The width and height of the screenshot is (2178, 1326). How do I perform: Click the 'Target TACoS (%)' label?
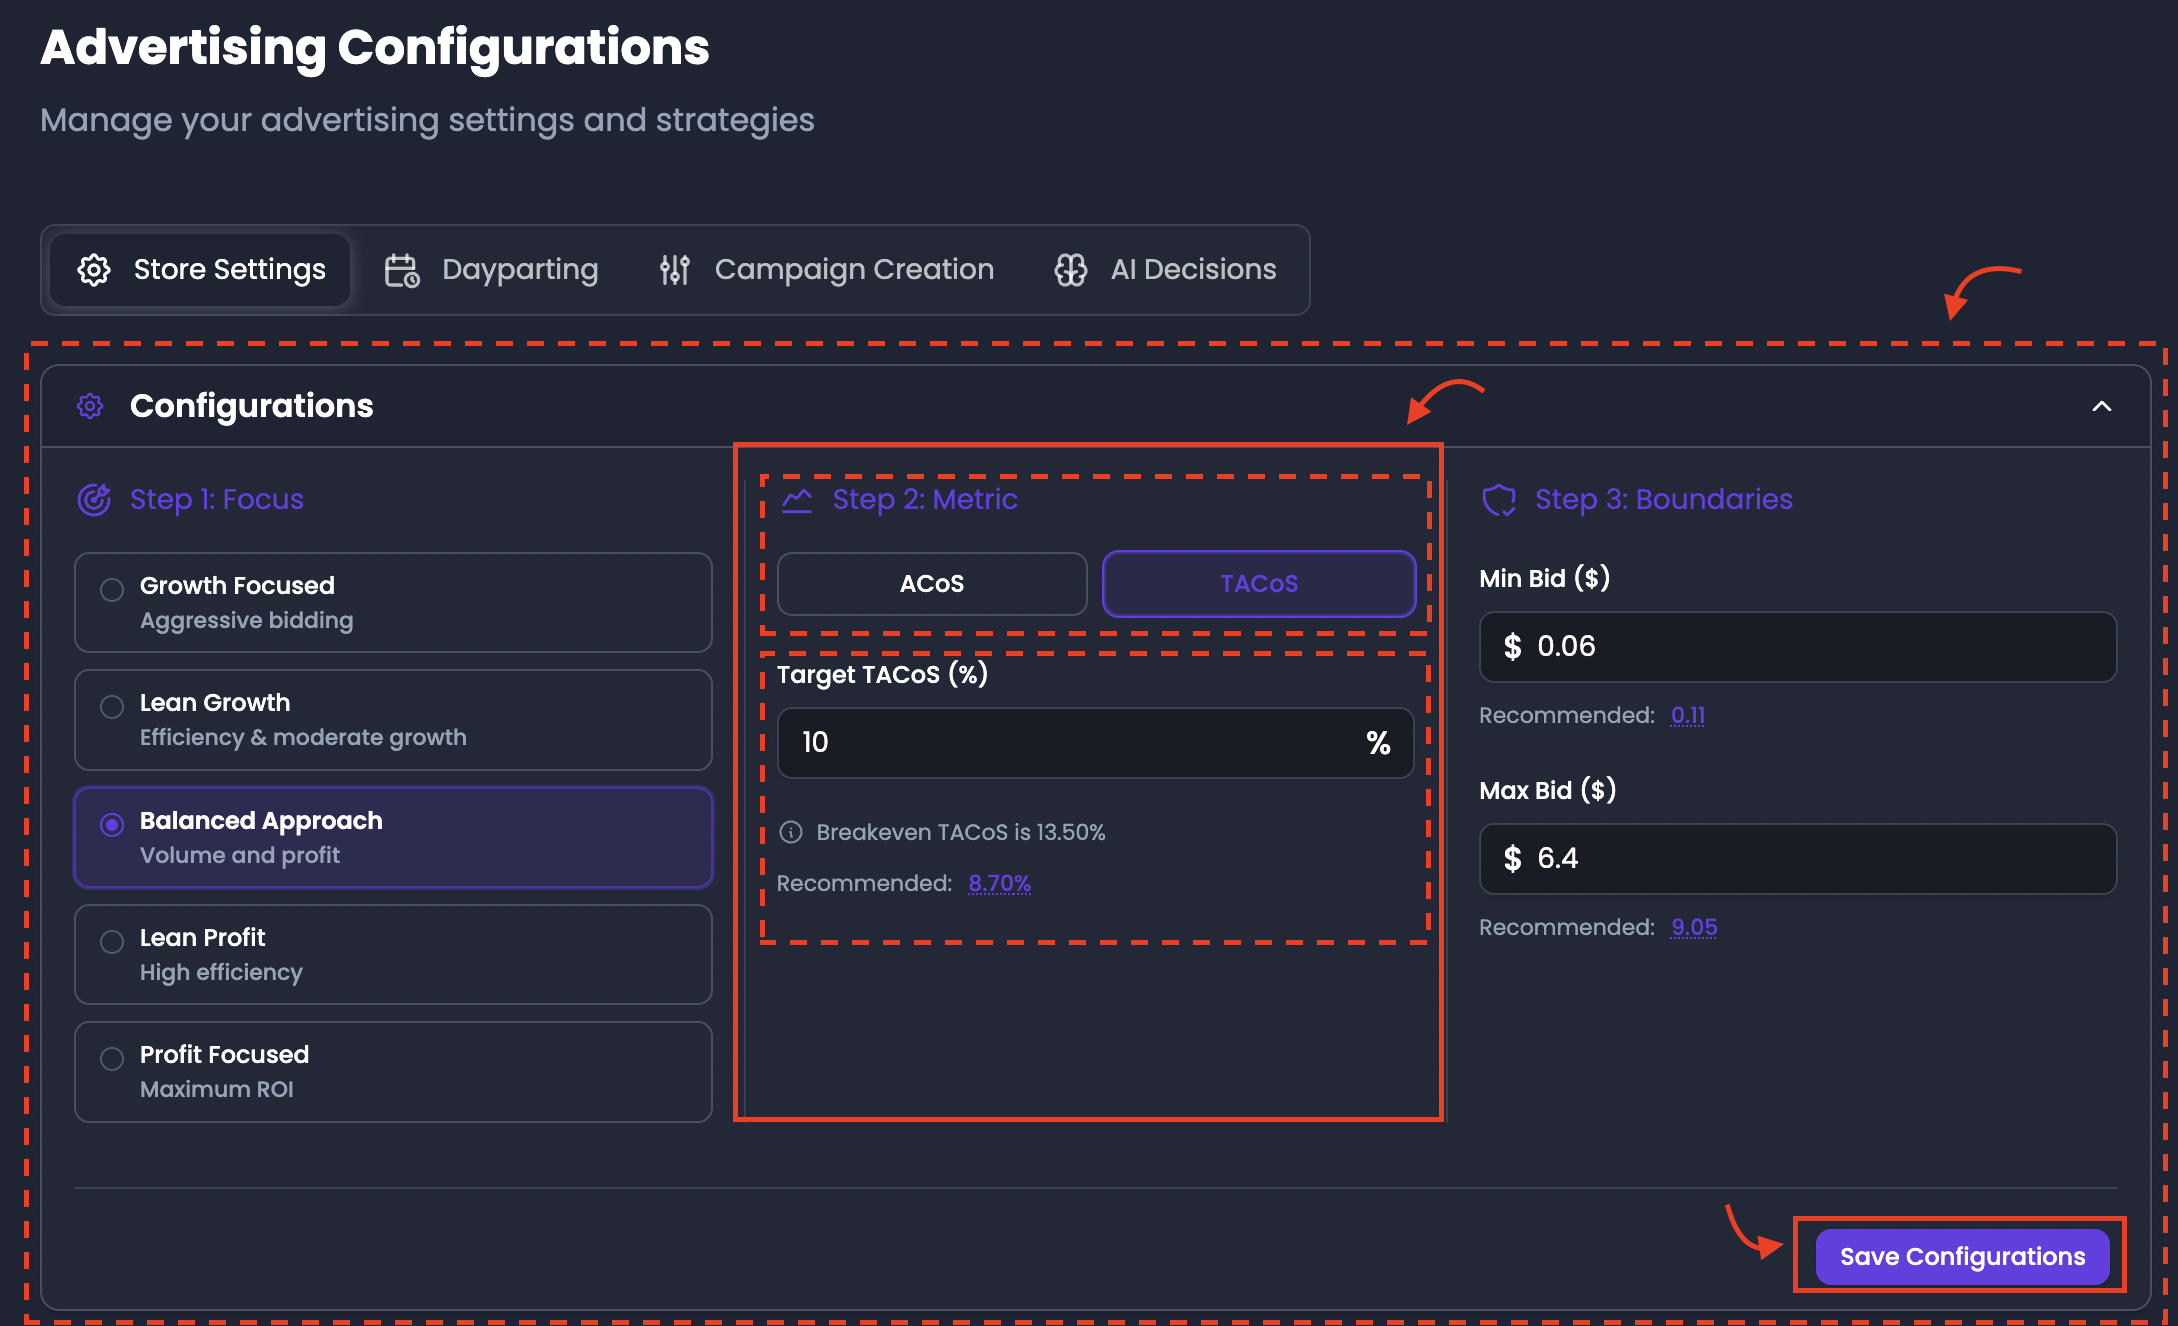(883, 675)
